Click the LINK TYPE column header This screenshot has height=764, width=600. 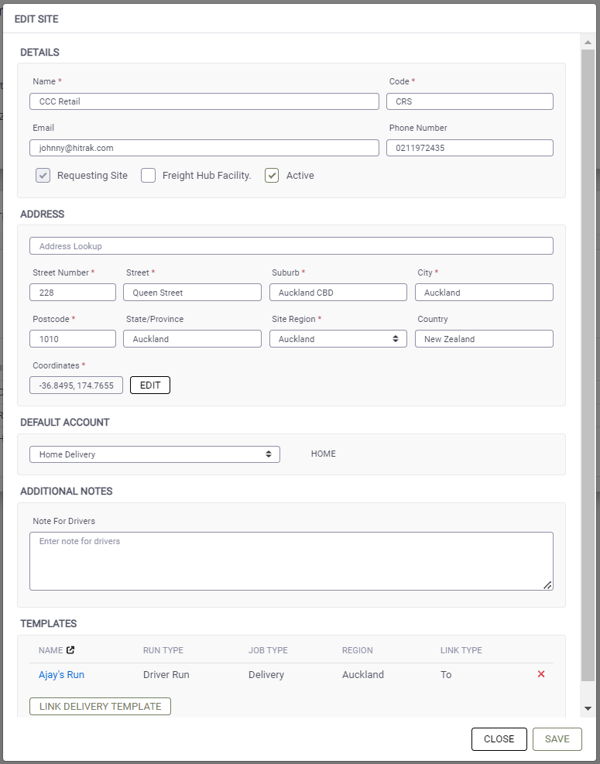tap(461, 650)
